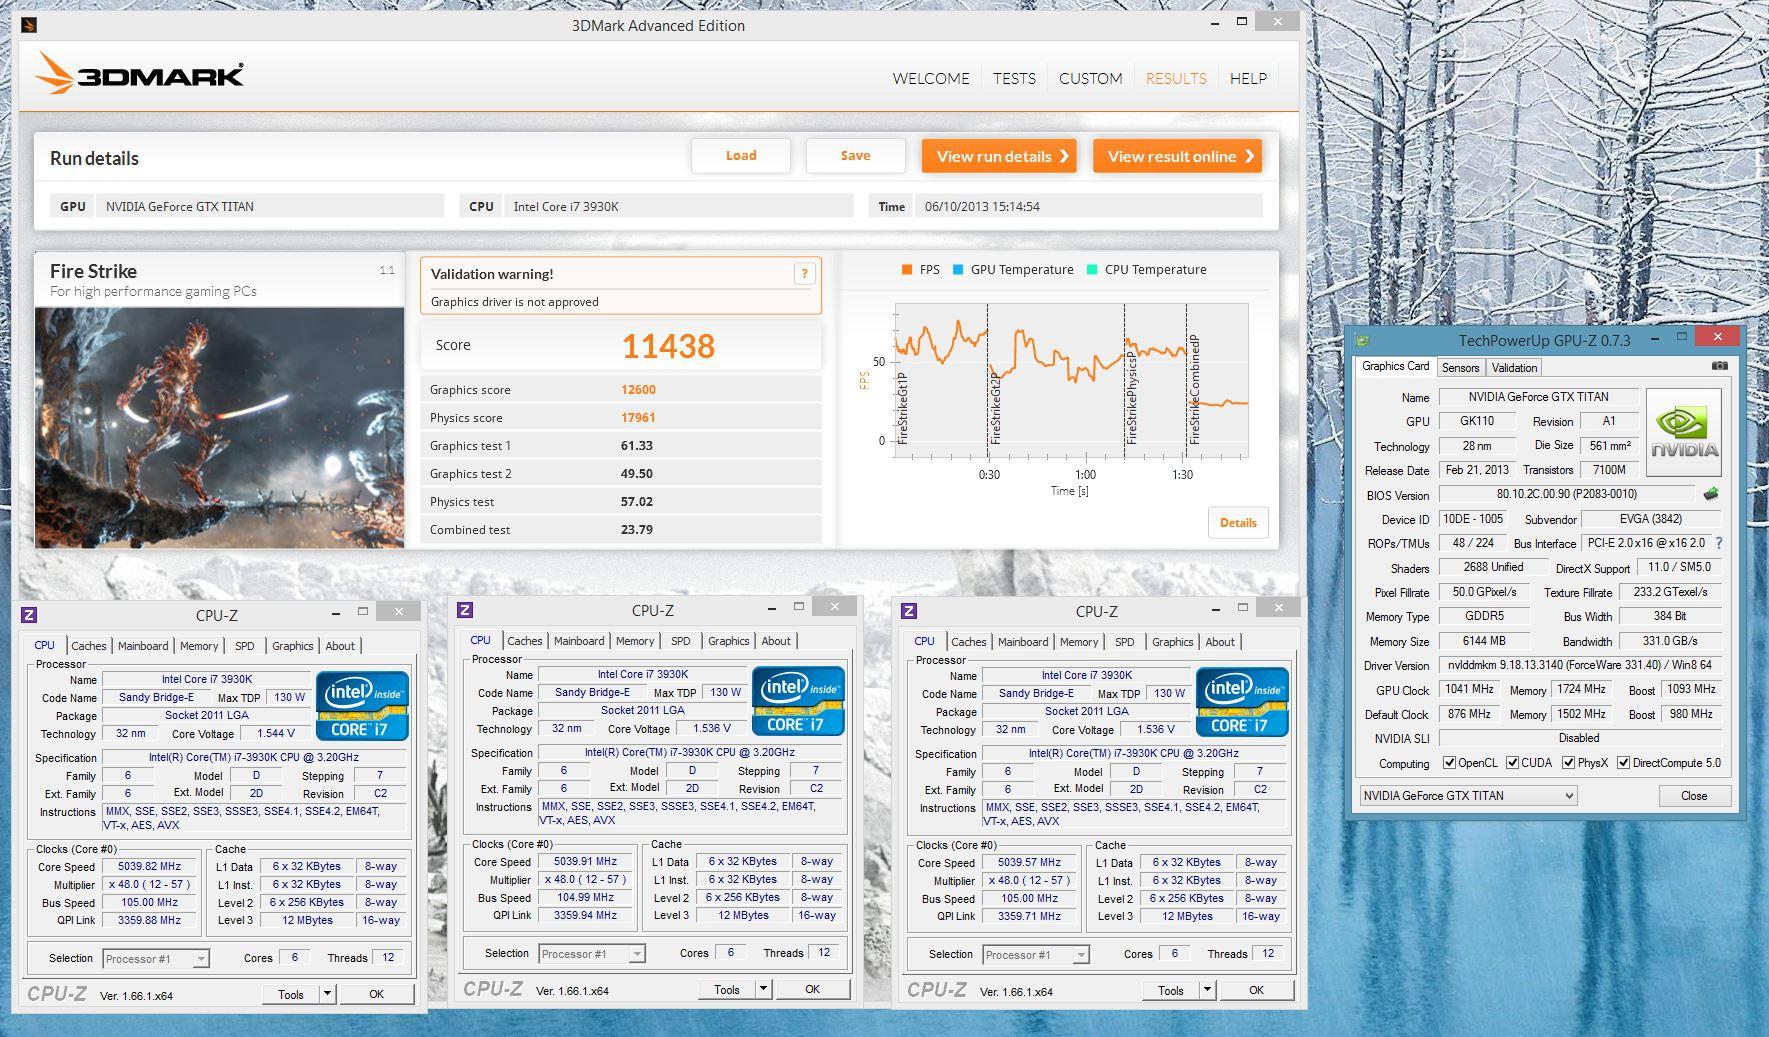This screenshot has height=1037, width=1769.
Task: Click the Tools button in middle CPU-Z
Action: pyautogui.click(x=727, y=989)
